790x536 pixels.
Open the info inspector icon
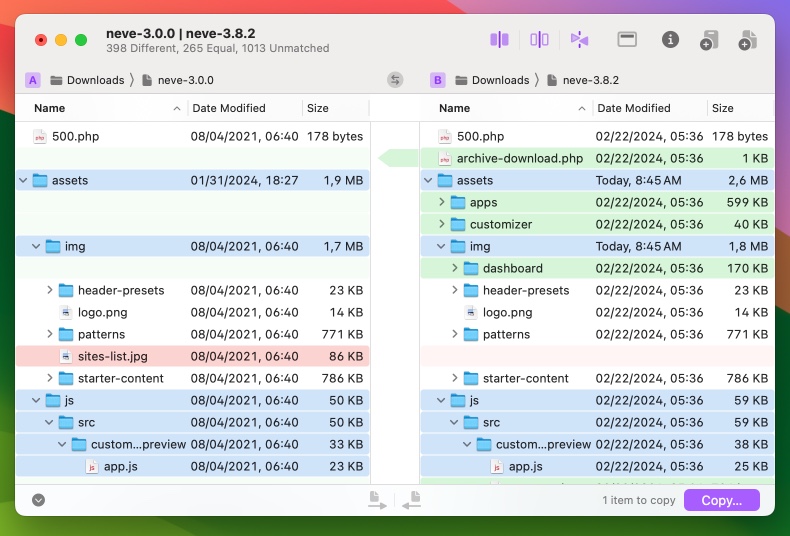[670, 39]
